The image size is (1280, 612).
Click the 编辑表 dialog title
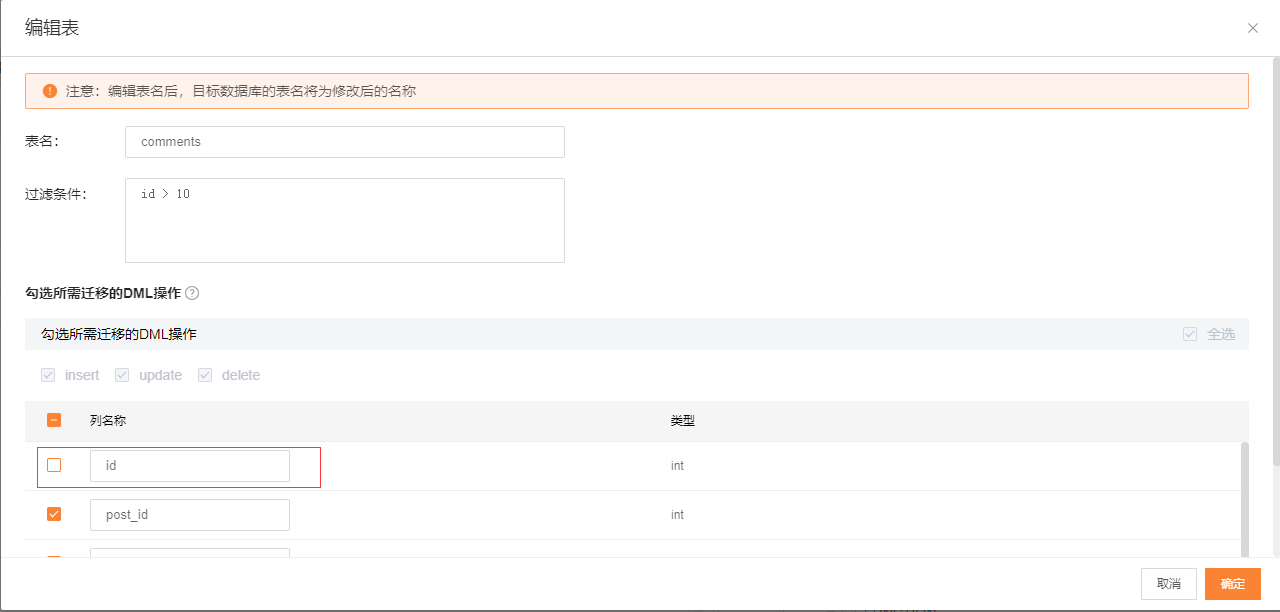pos(52,28)
